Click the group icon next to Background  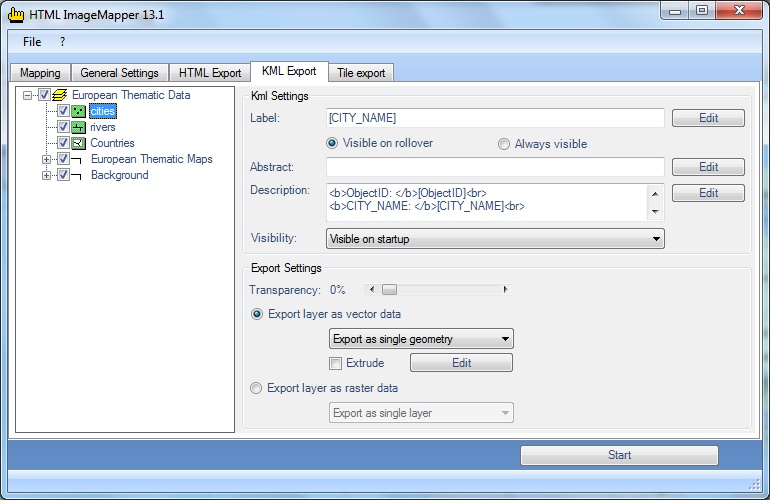pyautogui.click(x=77, y=175)
